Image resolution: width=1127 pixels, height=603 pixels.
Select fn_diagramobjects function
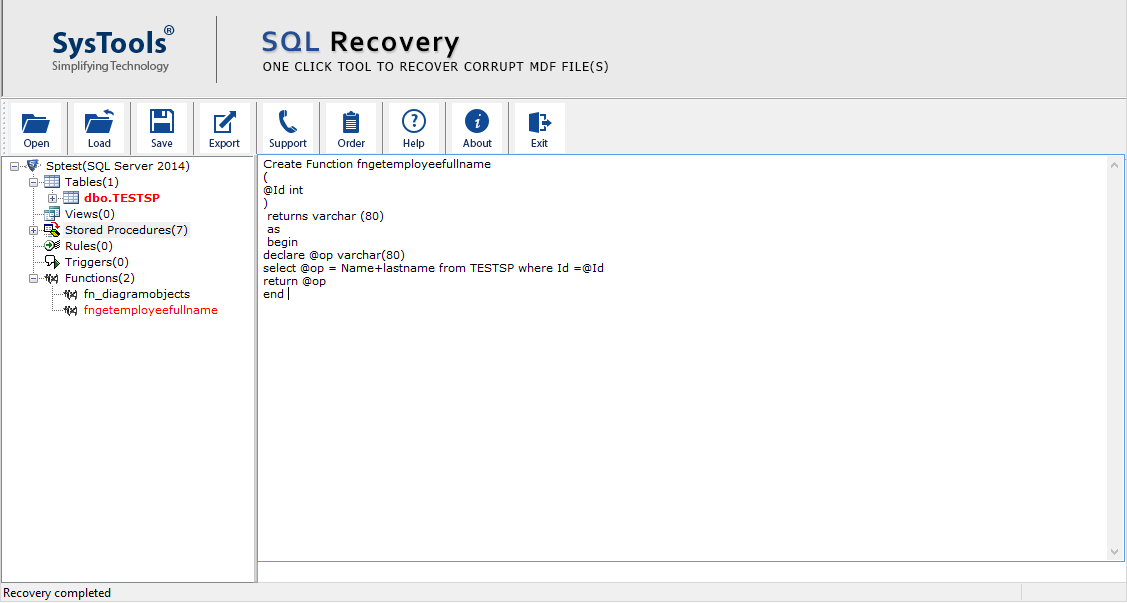[x=137, y=294]
